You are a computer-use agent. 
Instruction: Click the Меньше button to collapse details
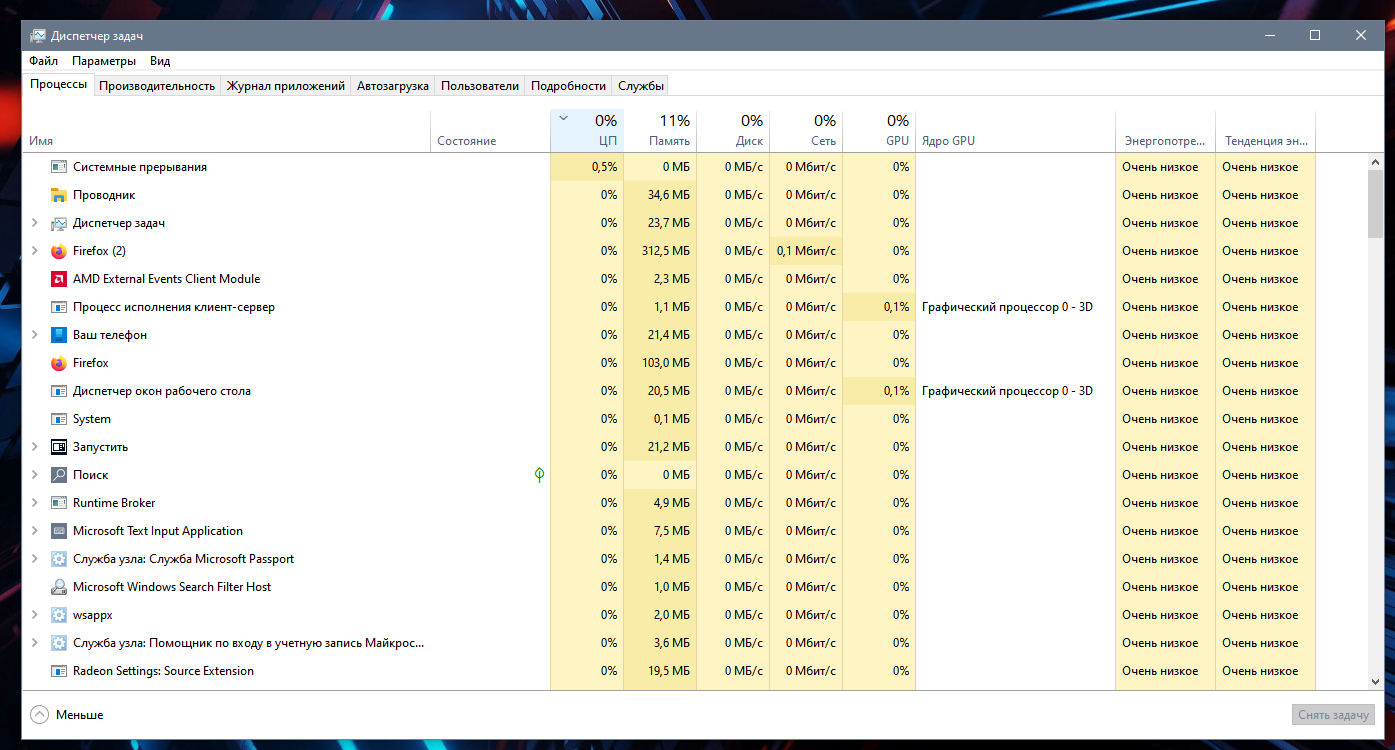[67, 715]
